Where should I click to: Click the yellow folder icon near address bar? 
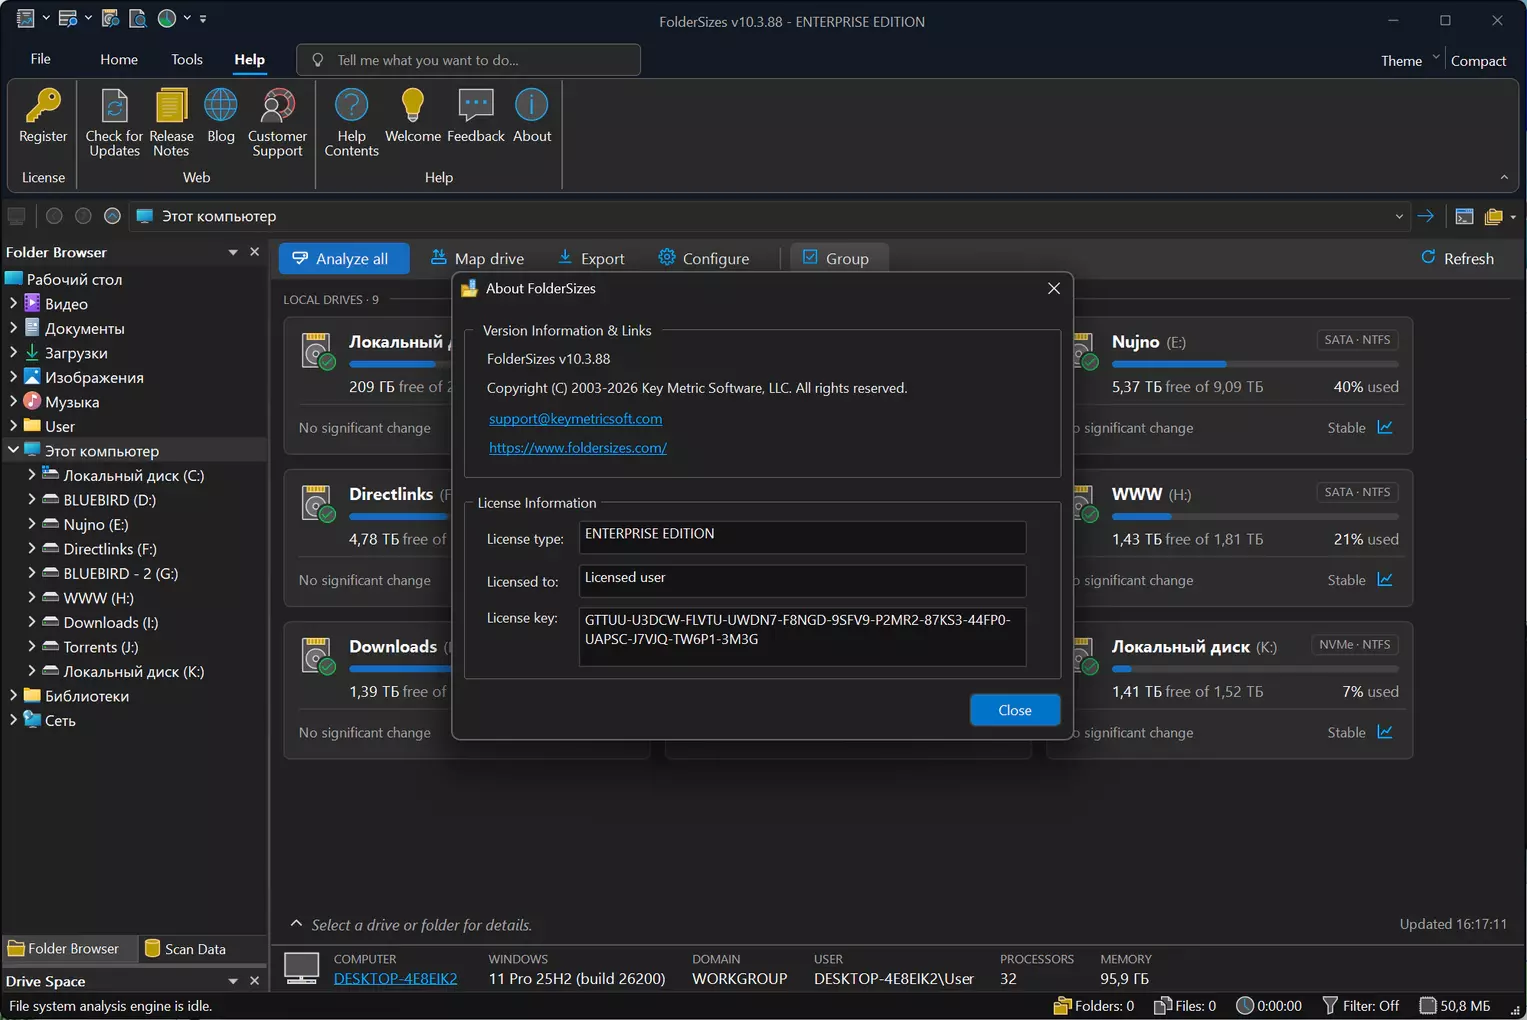coord(1494,216)
